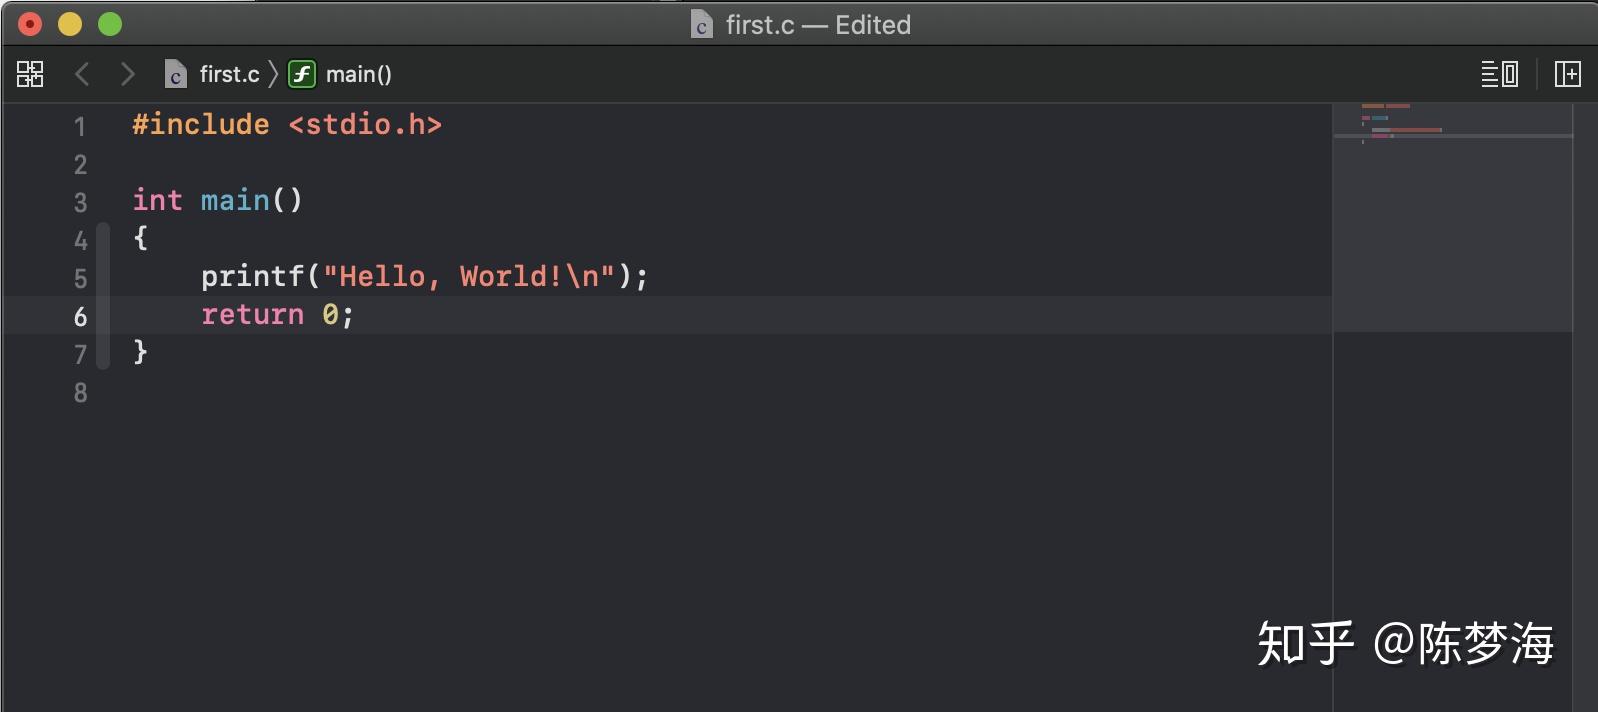
Task: Go back with the left chevron
Action: click(x=82, y=74)
